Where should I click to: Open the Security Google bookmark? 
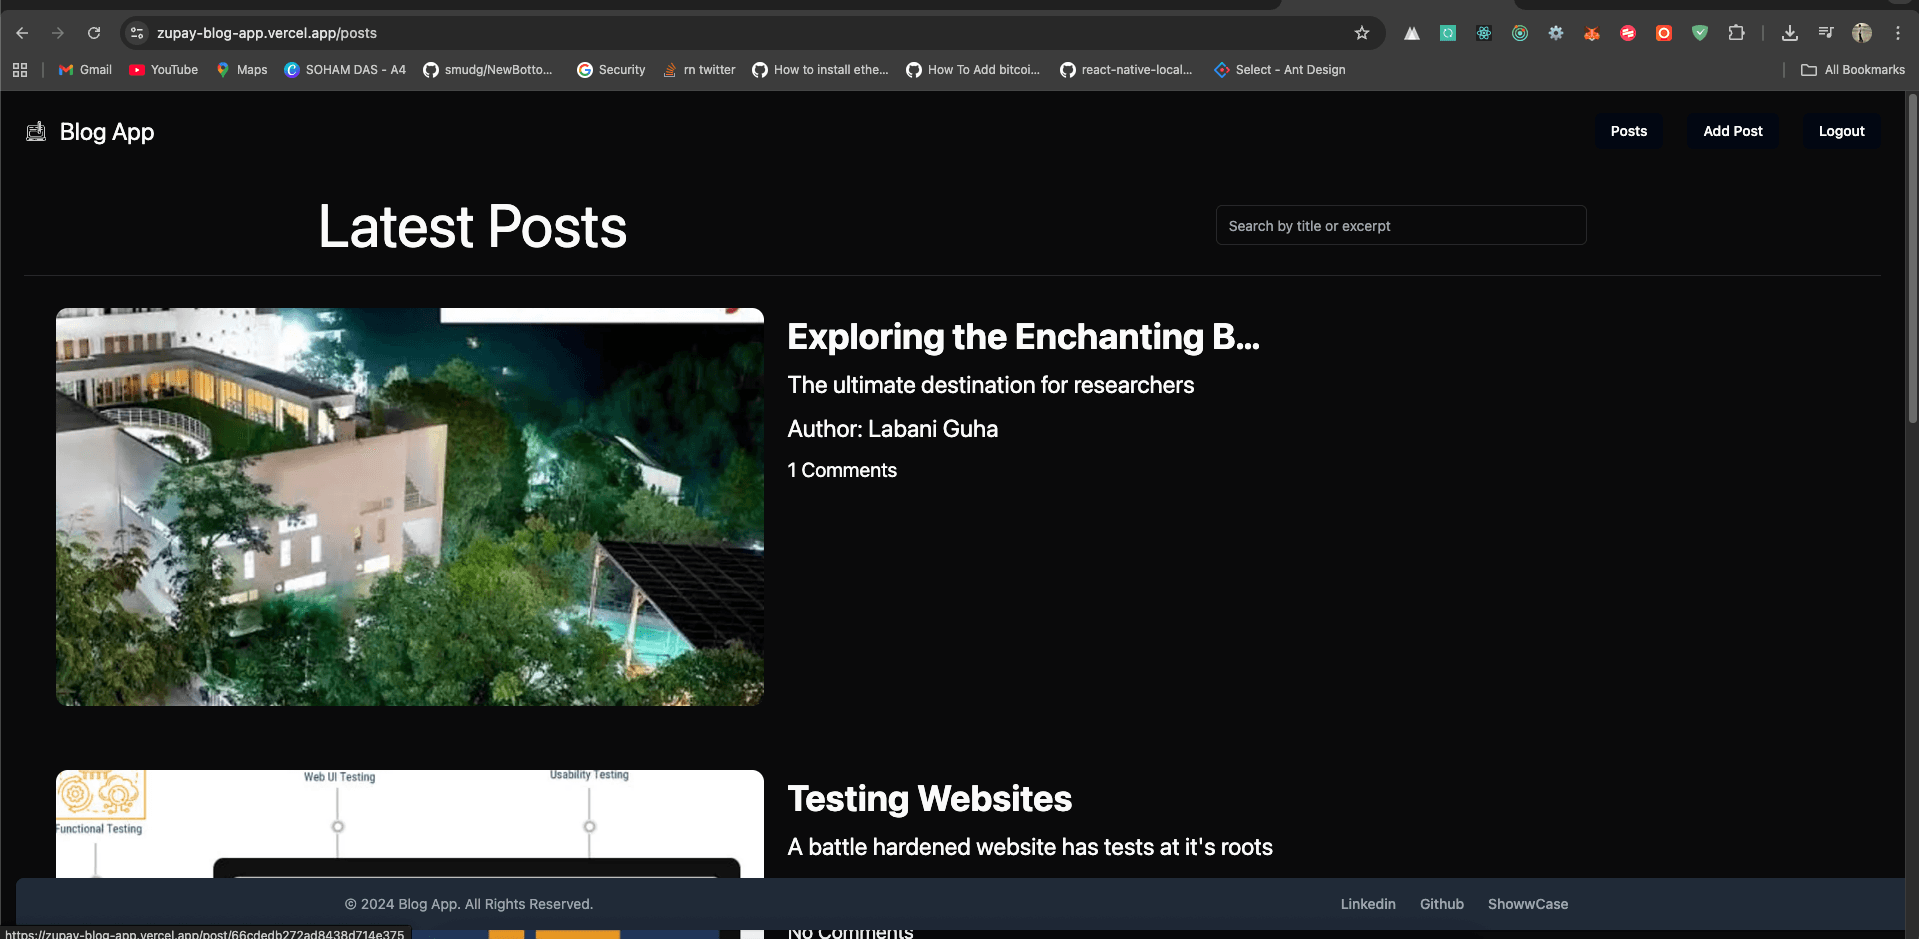[611, 70]
